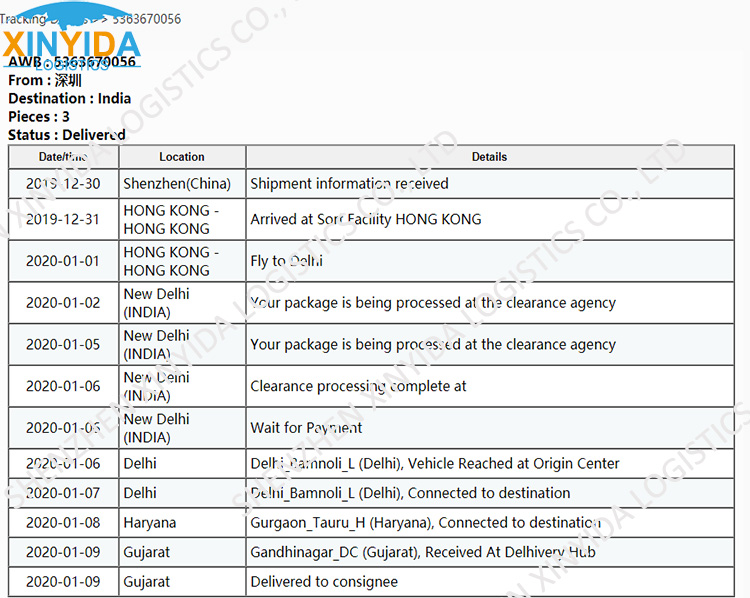Screen dimensions: 750x598
Task: Click 'Delivered to consignee' detail
Action: (x=324, y=582)
